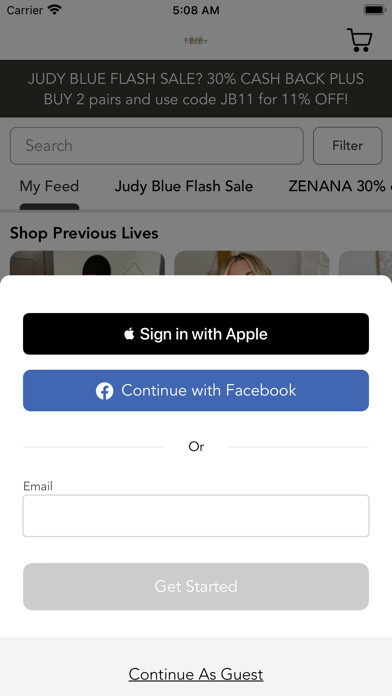Tap the battery indicator icon

pyautogui.click(x=375, y=10)
